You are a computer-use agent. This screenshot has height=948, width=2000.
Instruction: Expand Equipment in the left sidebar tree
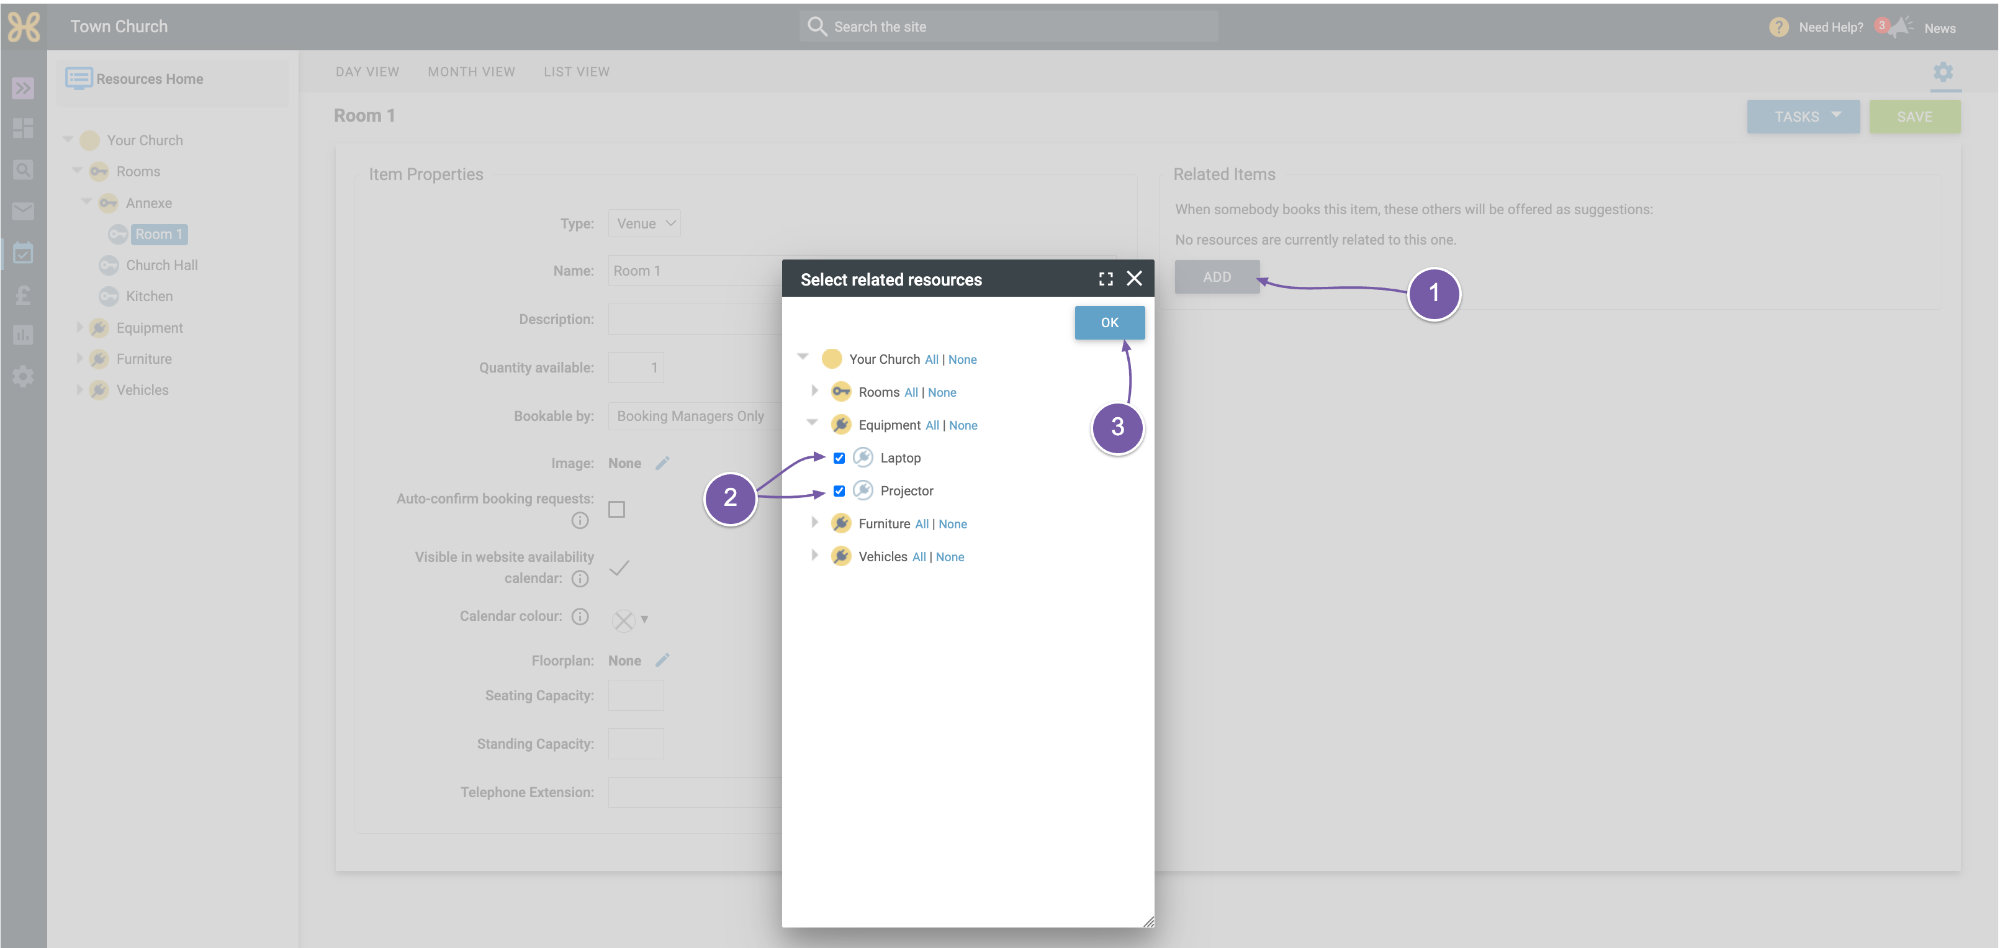(79, 327)
